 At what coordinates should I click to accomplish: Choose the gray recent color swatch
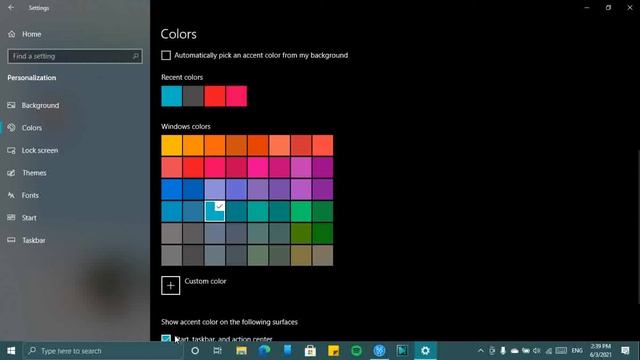tap(193, 96)
